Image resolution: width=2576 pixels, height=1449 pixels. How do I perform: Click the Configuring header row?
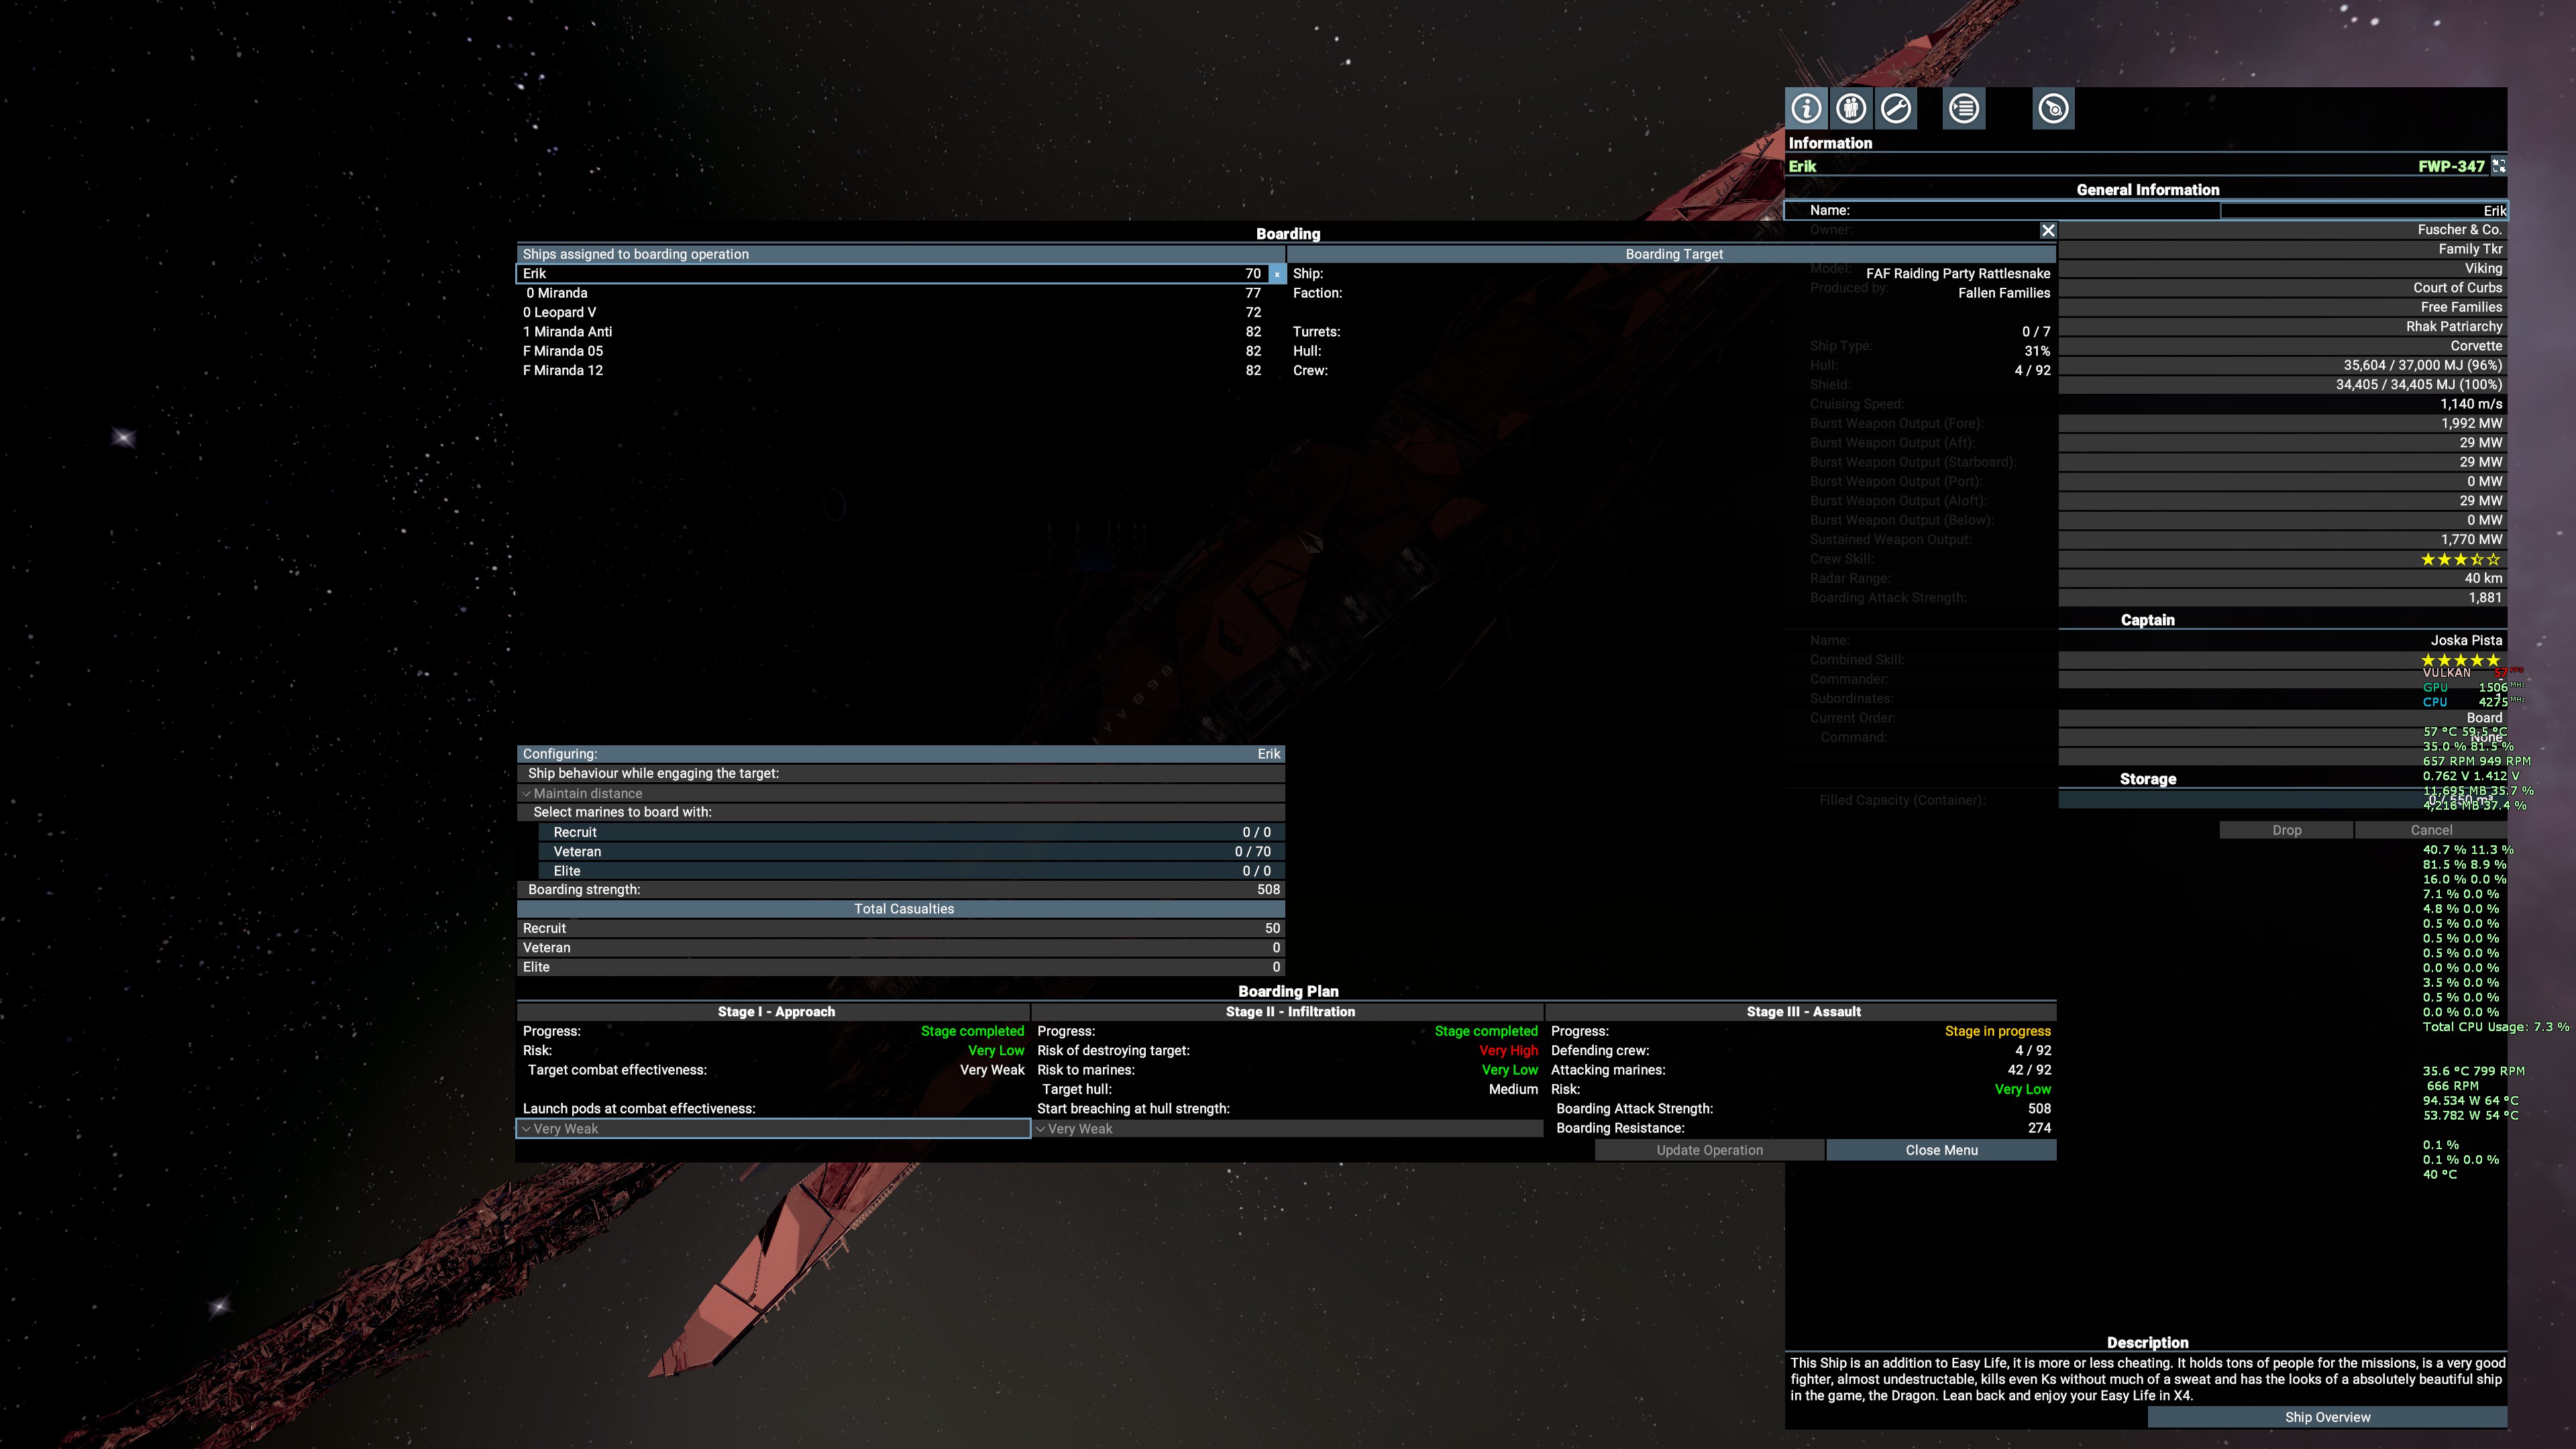tap(900, 754)
